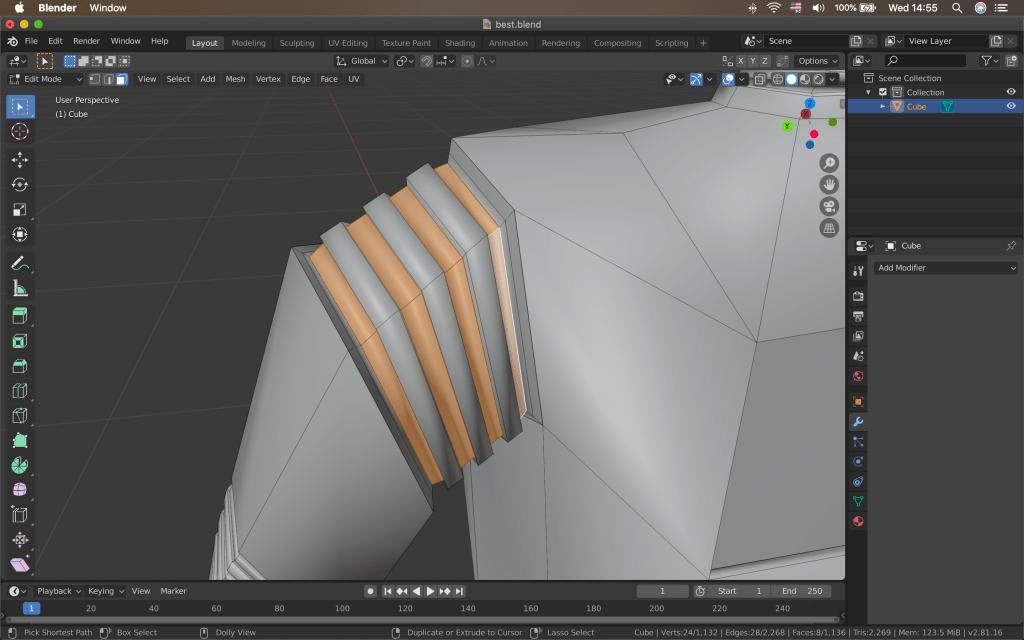Open the Edit Mode selector dropdown
Screen dimensions: 1024x640
46,79
